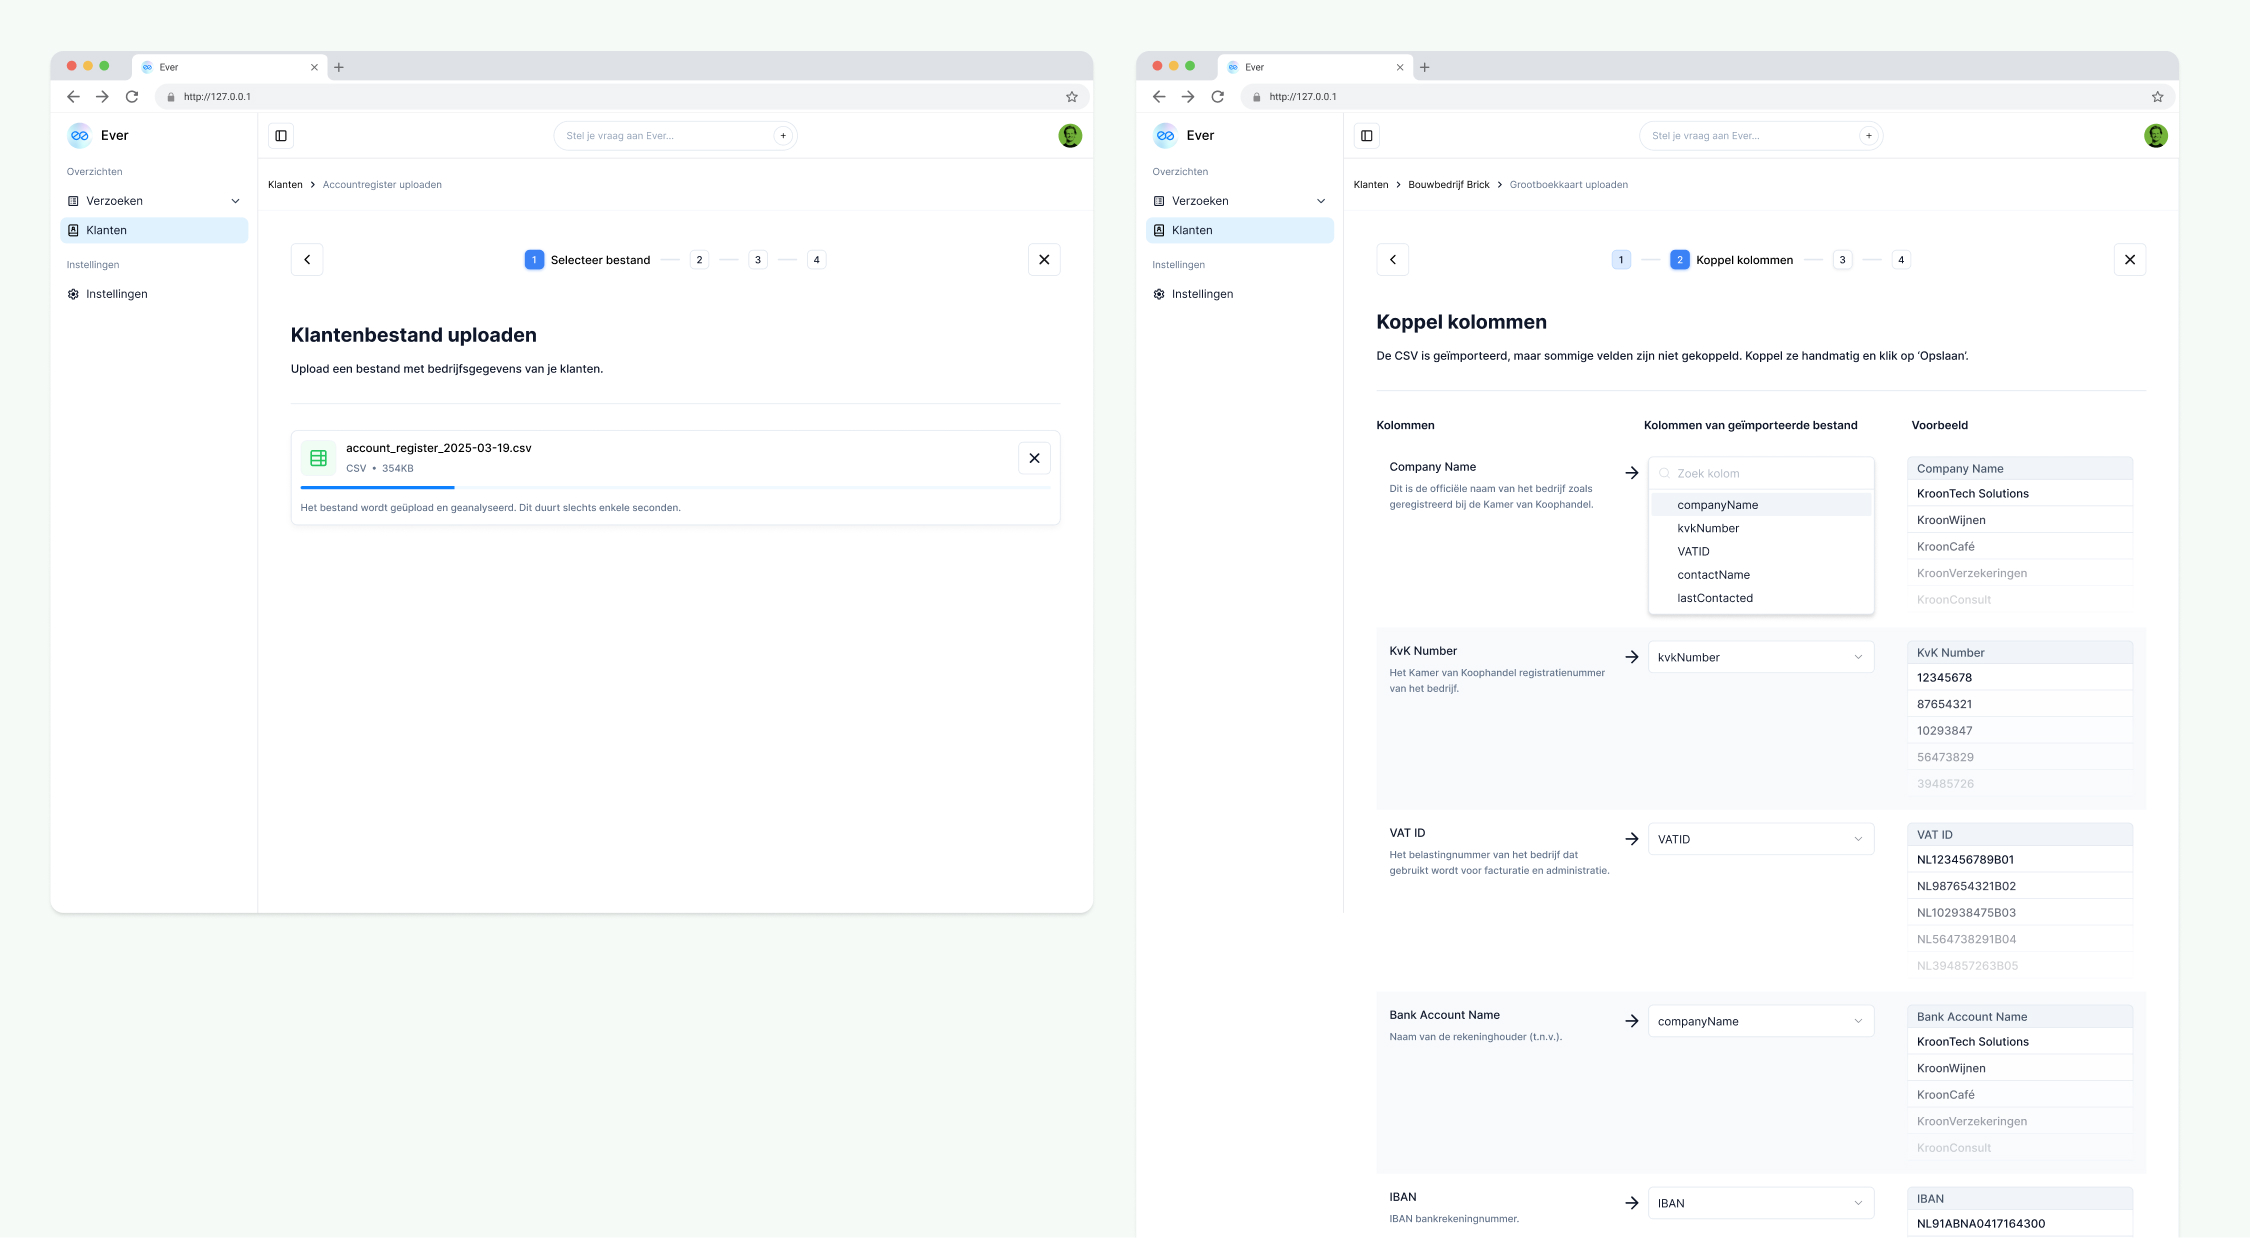The image size is (2250, 1238).
Task: Close the Klantenbestand uploaden wizard
Action: [1044, 260]
